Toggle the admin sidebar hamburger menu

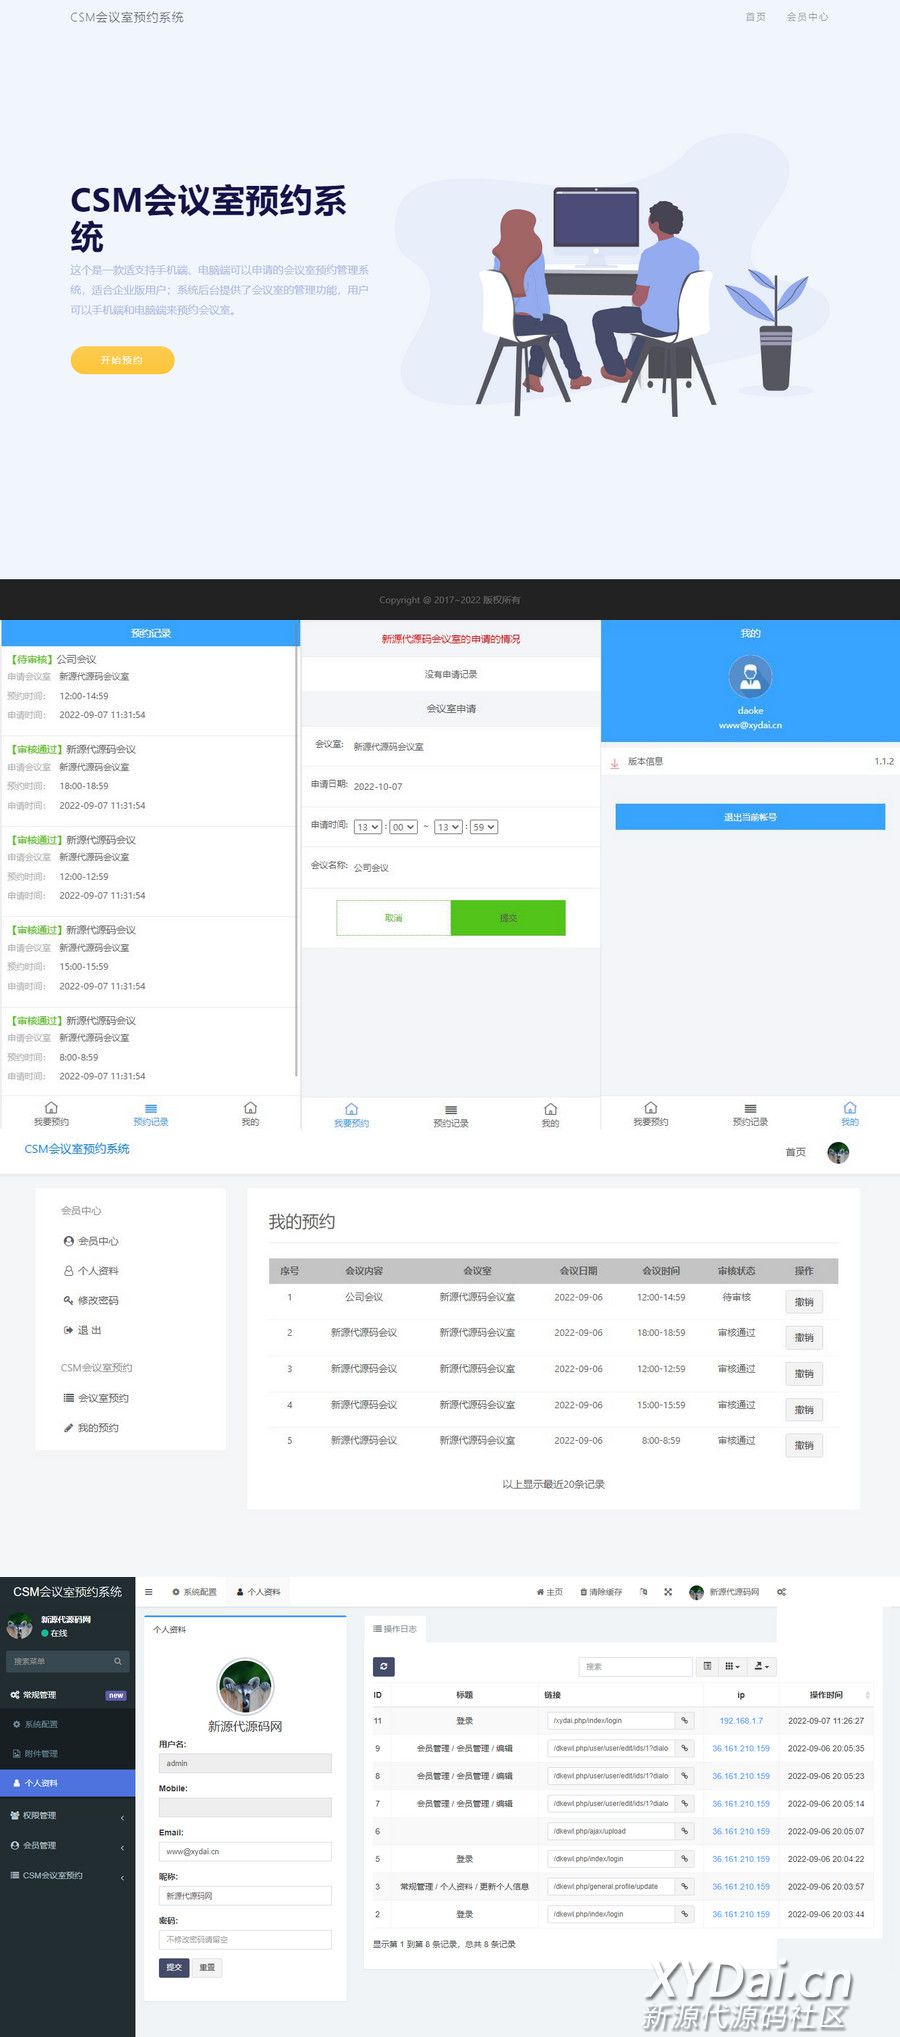pyautogui.click(x=149, y=1592)
